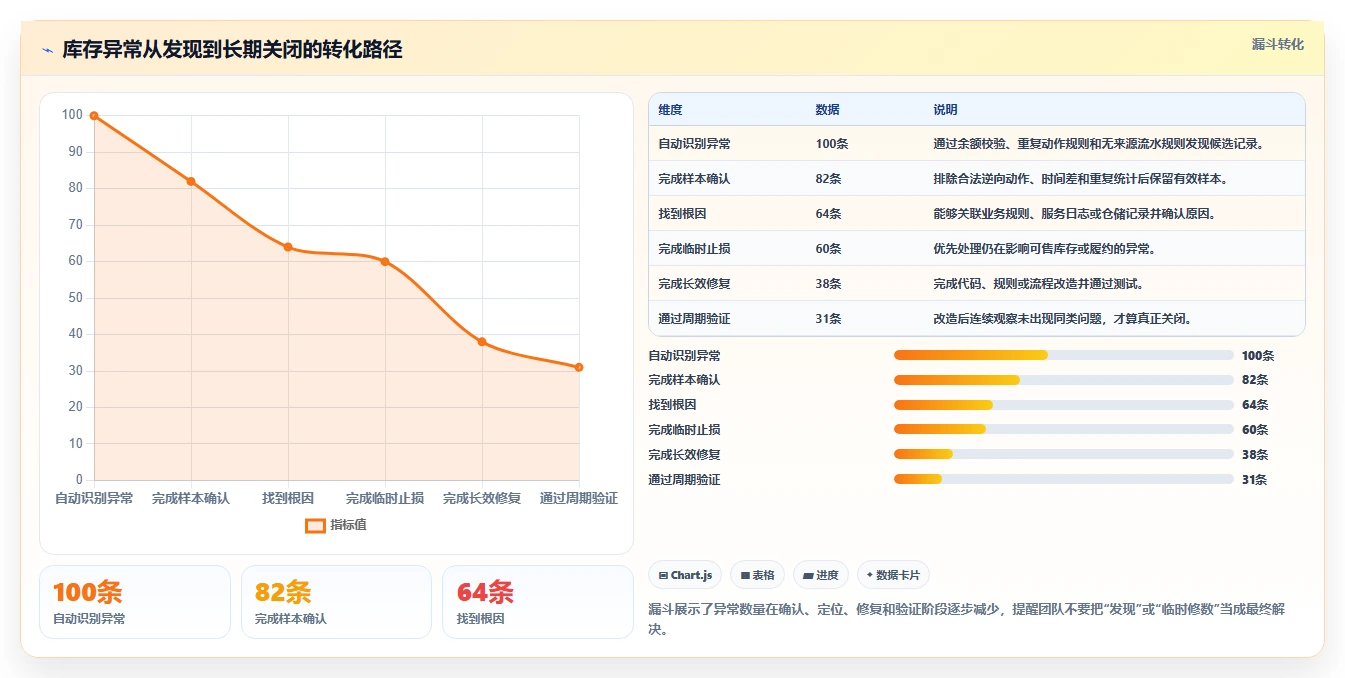Click the chart point at 通过周期验证
1345x678 pixels.
coord(579,367)
